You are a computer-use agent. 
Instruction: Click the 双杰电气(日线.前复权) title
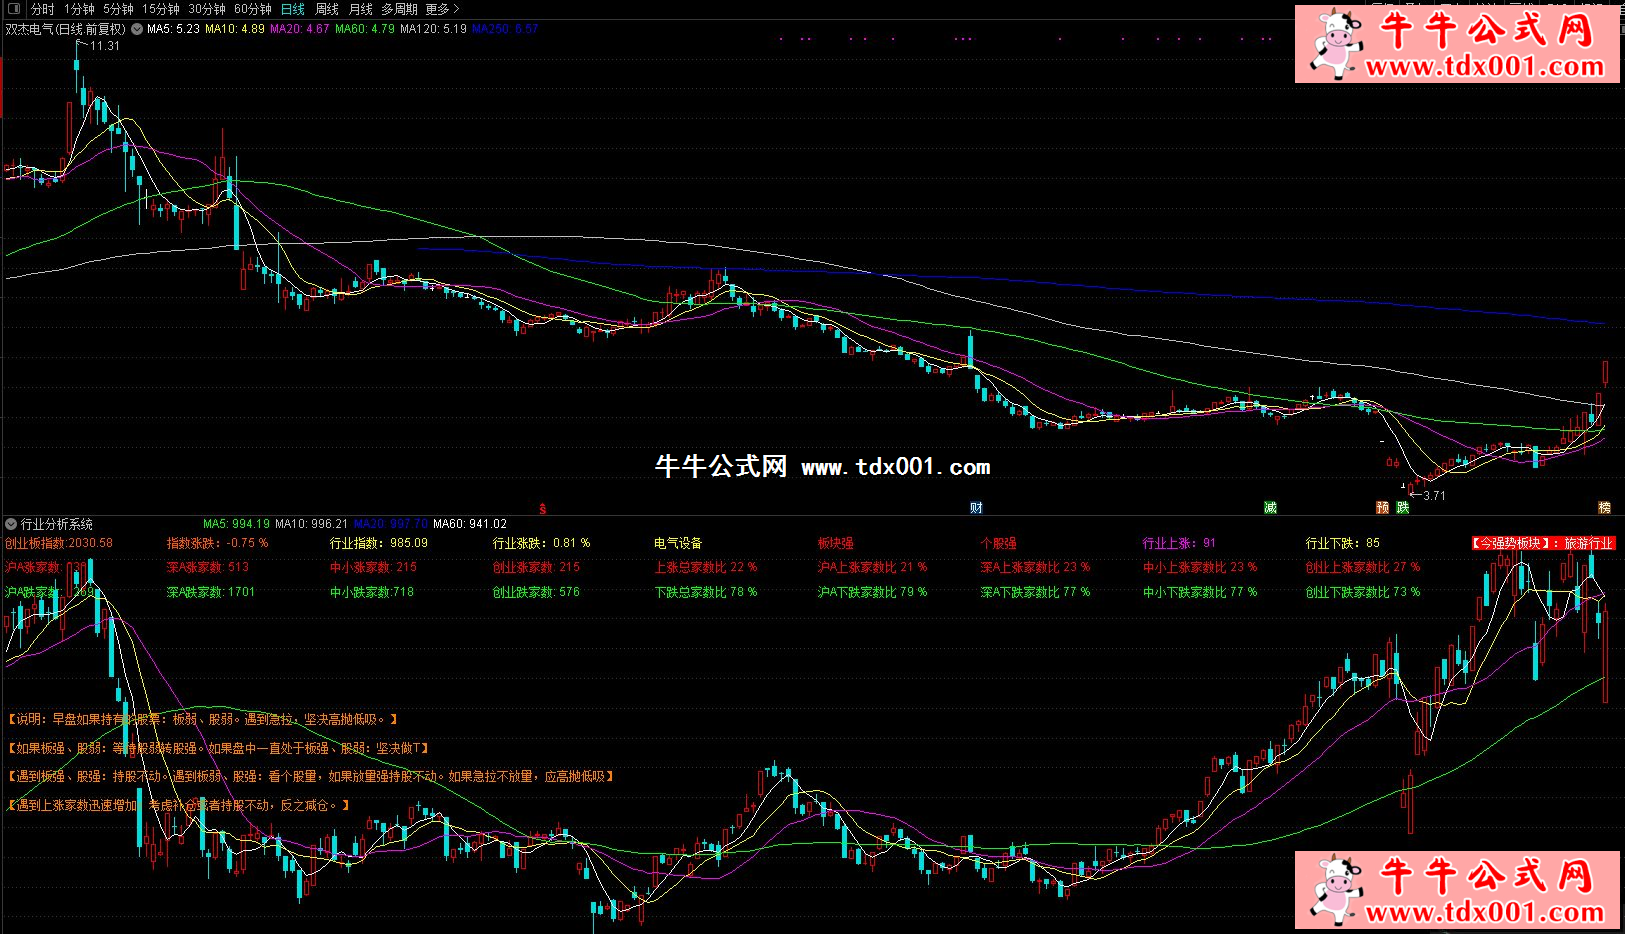(x=66, y=29)
